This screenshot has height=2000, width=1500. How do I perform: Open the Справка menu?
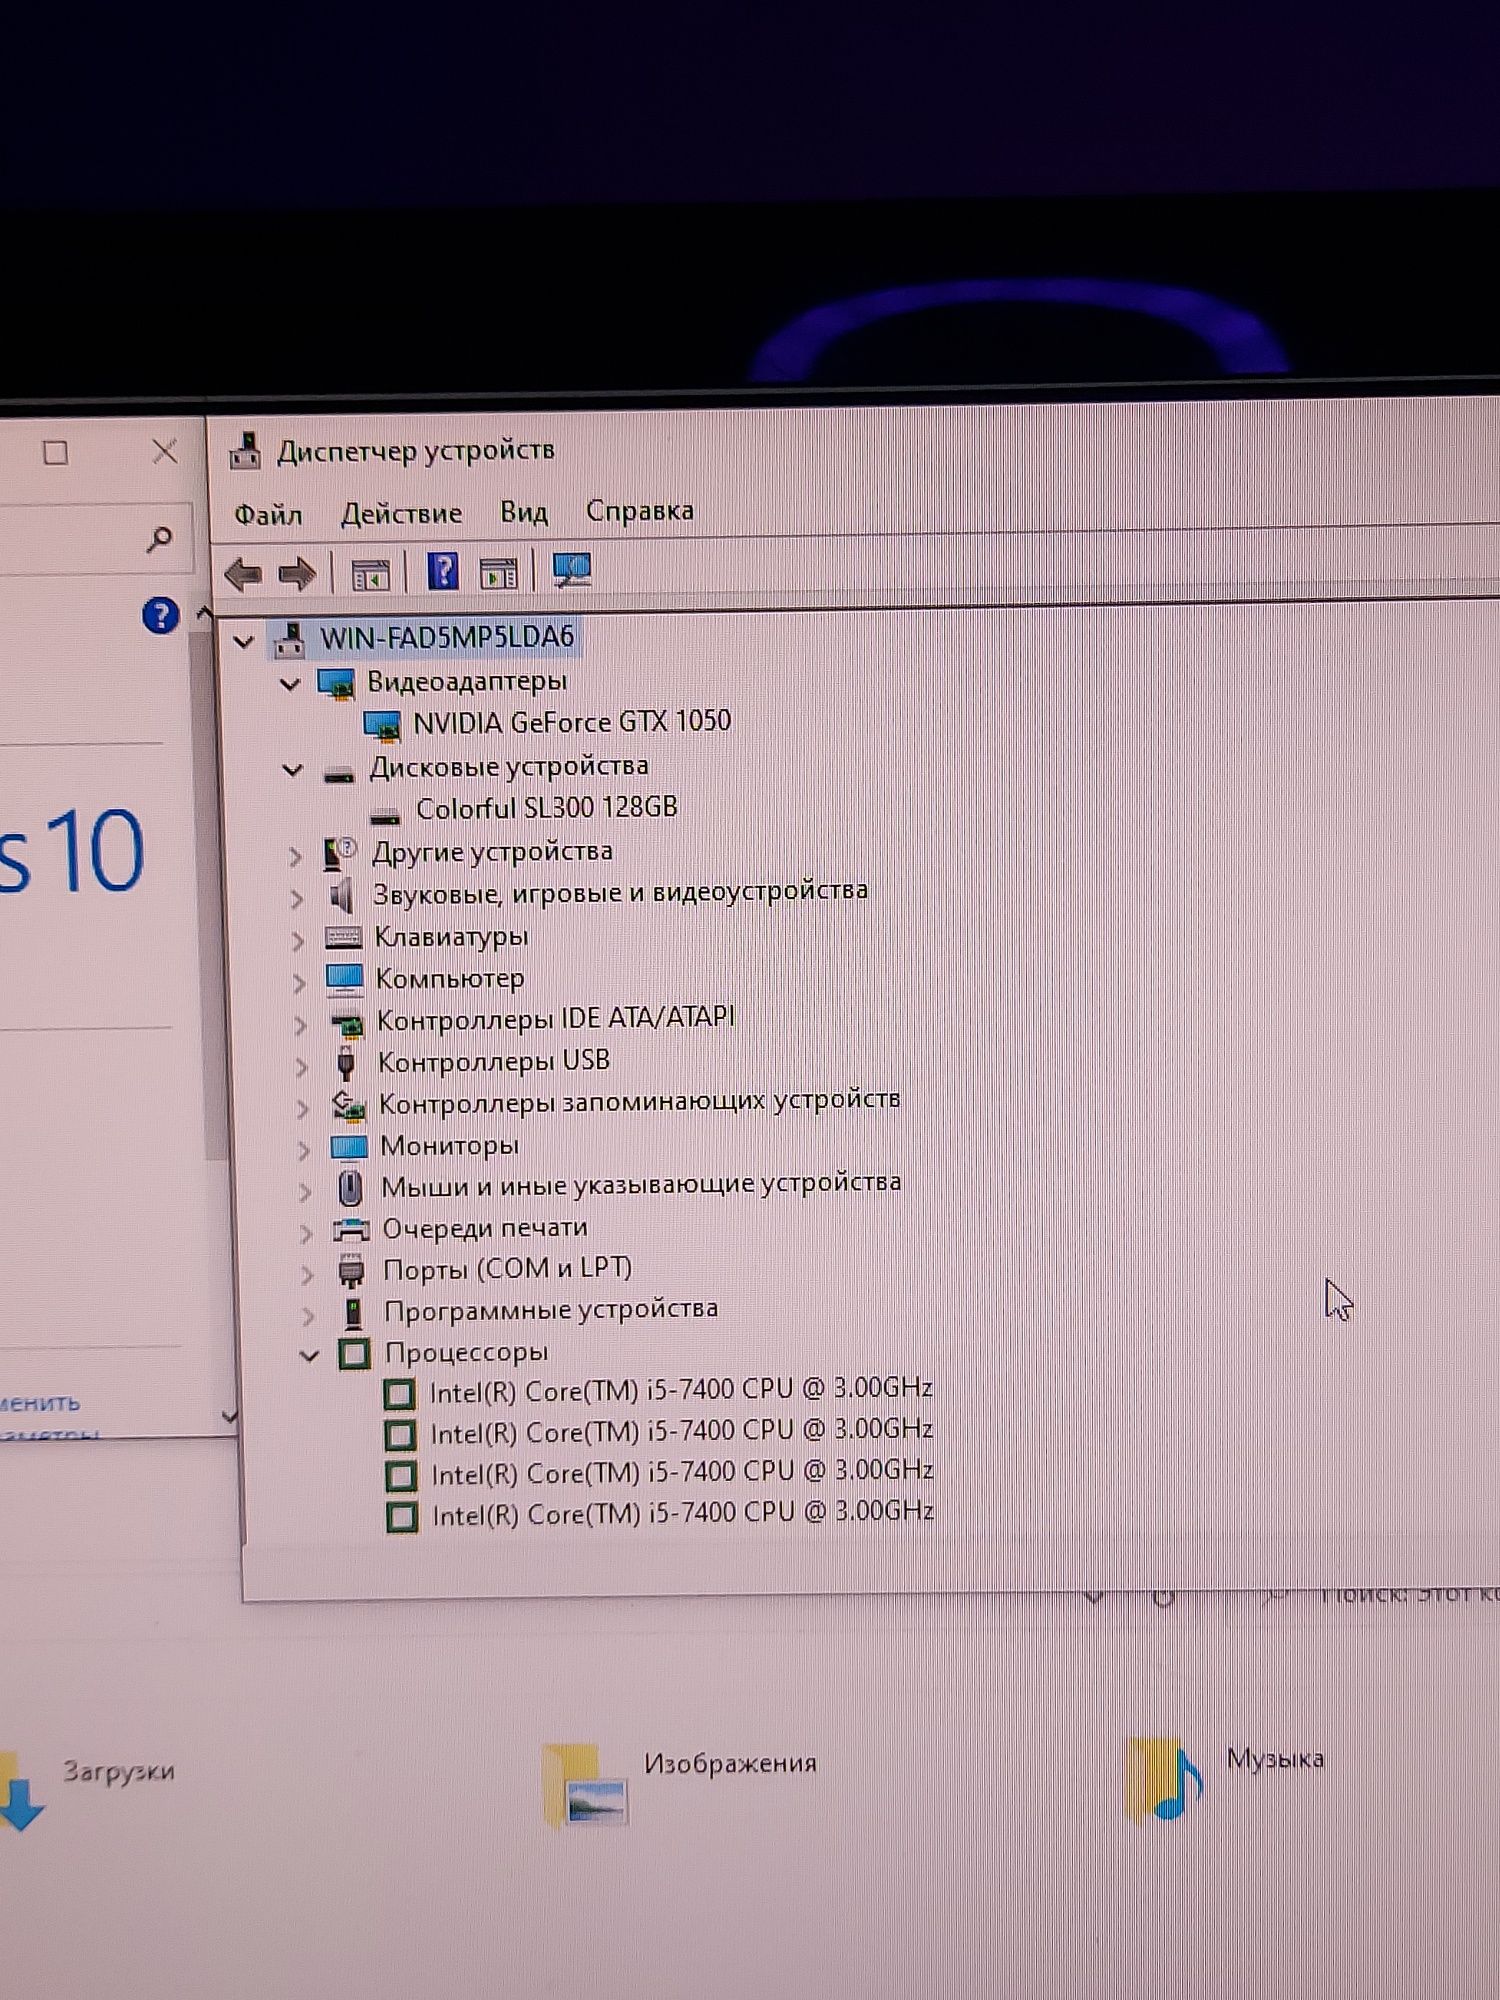coord(639,511)
